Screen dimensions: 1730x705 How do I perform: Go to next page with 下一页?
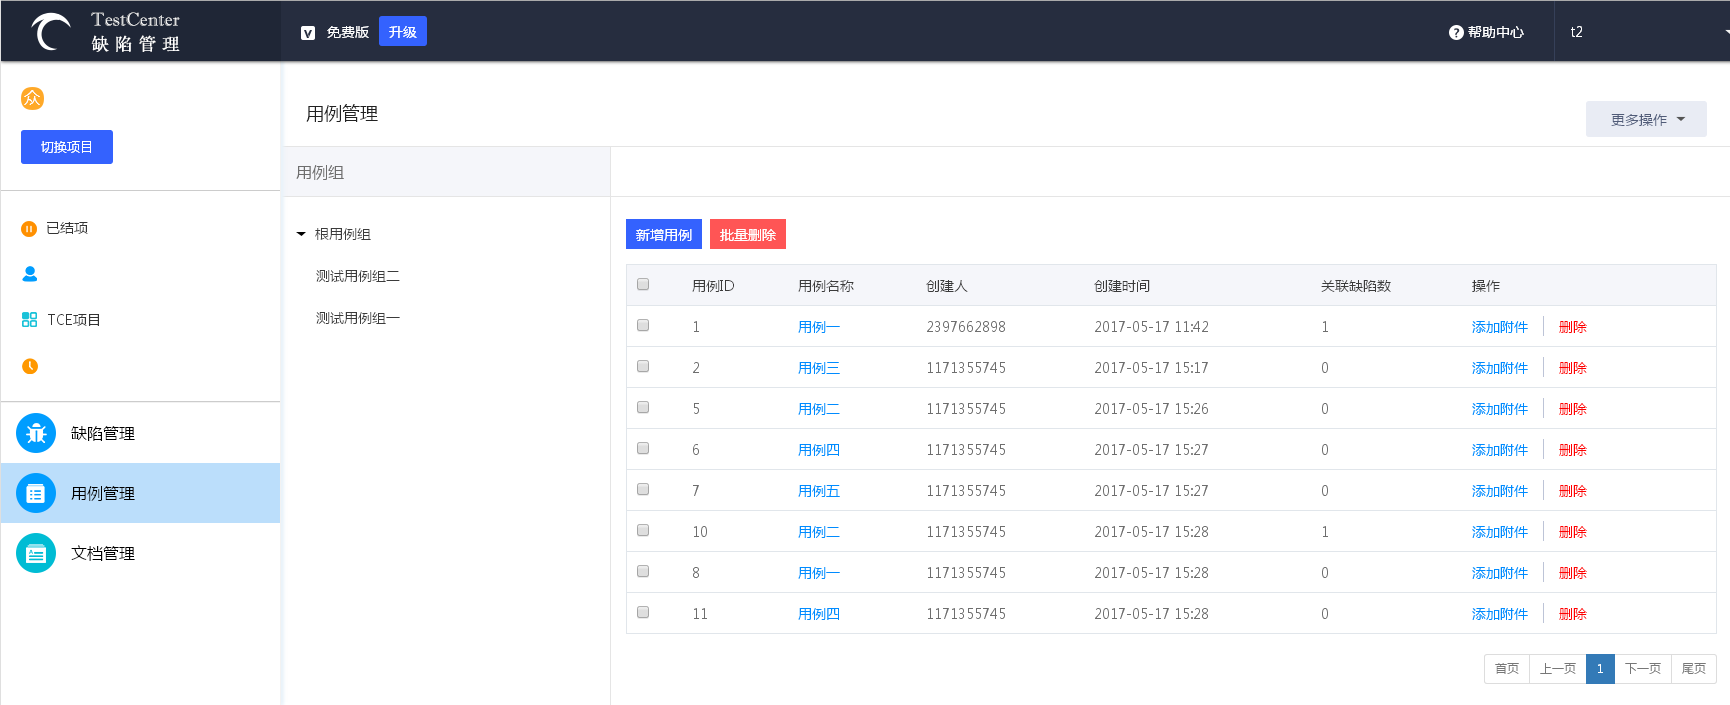click(x=1642, y=668)
